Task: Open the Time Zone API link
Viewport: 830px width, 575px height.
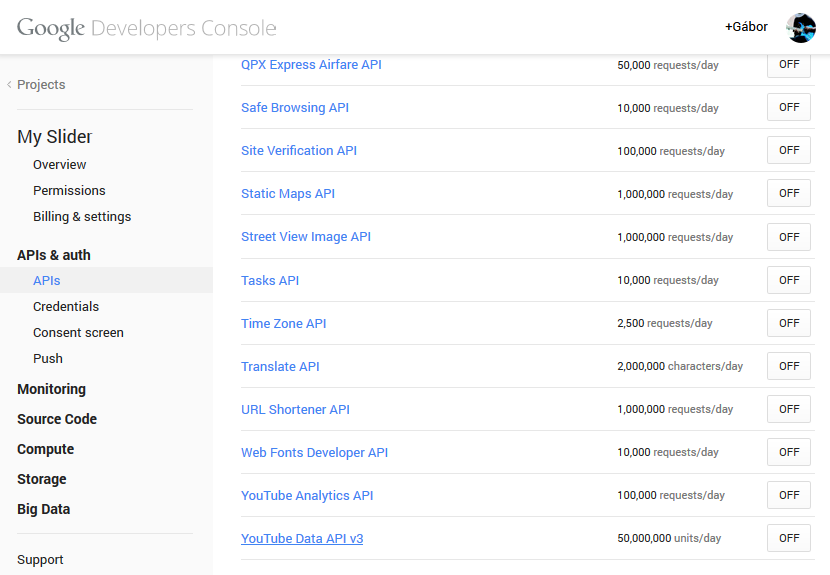Action: (283, 324)
